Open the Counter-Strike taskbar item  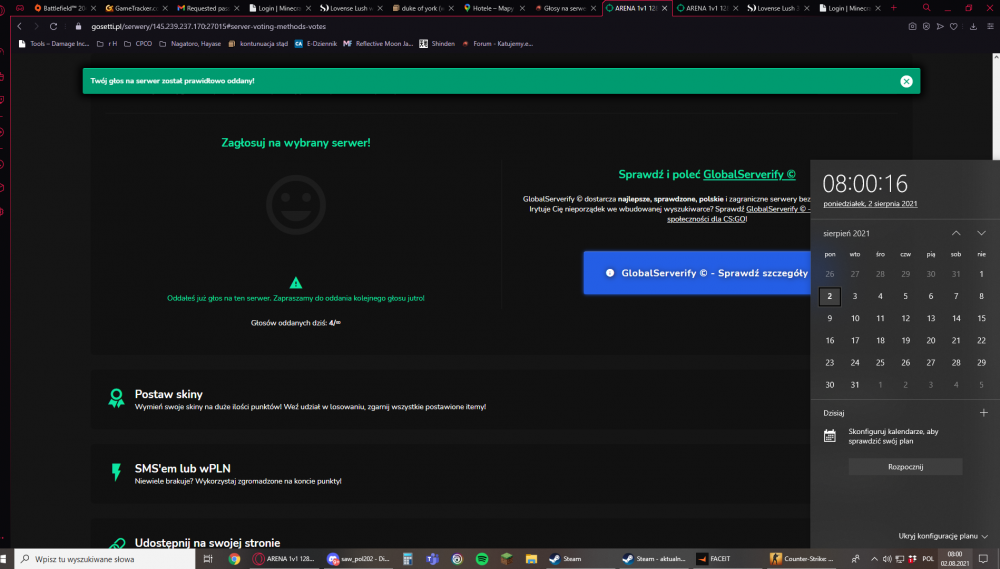[802, 559]
